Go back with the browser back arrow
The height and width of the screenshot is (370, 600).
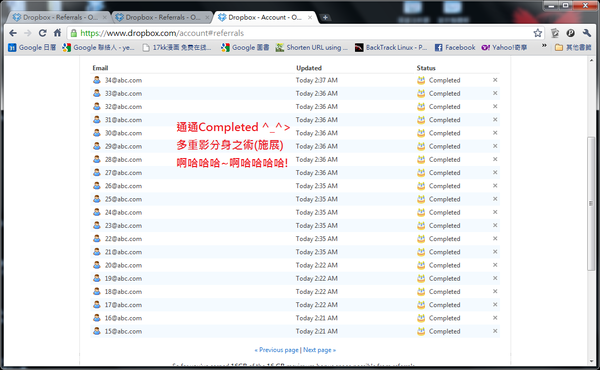tap(13, 33)
